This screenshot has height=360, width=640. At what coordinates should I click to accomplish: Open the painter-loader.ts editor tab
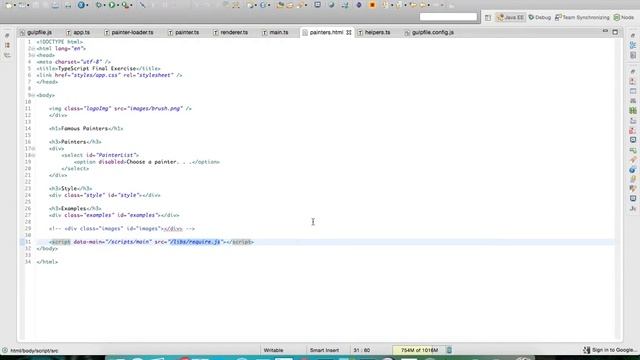click(x=129, y=32)
